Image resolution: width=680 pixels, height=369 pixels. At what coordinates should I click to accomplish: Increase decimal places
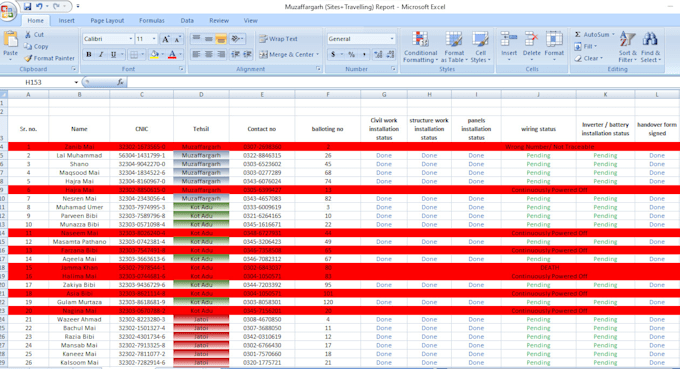pos(378,55)
